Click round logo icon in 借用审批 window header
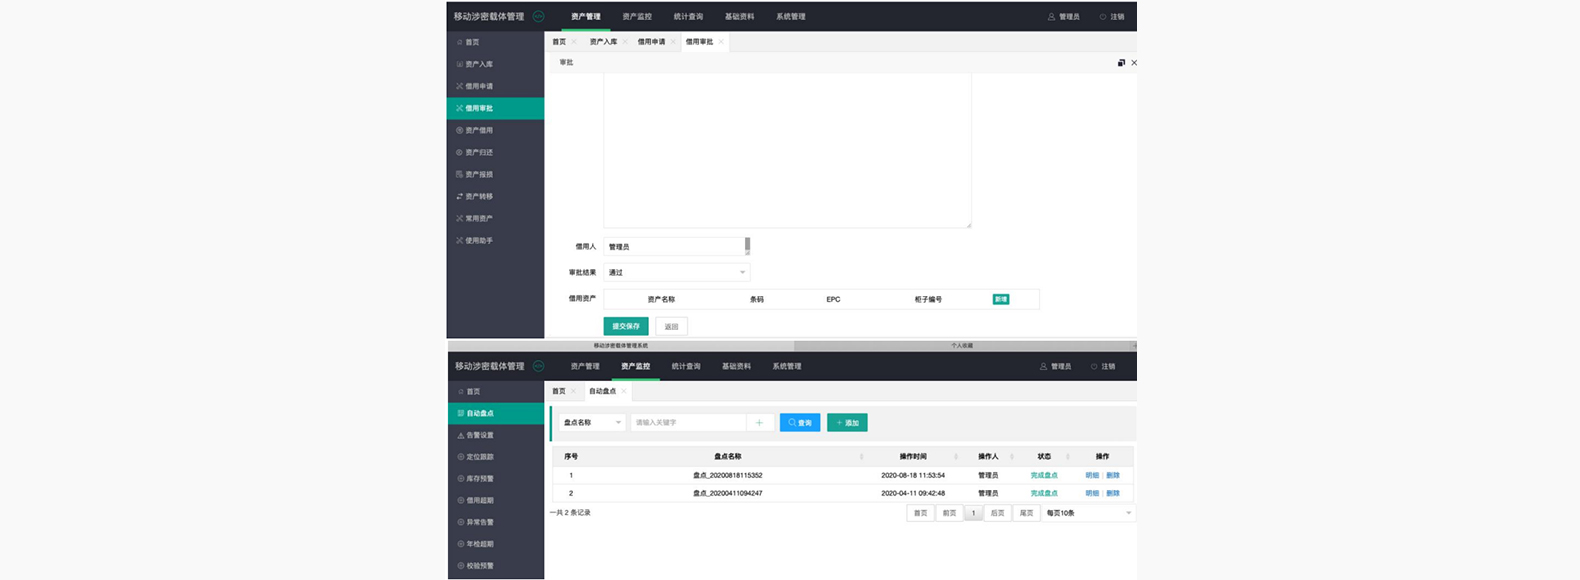 click(538, 16)
